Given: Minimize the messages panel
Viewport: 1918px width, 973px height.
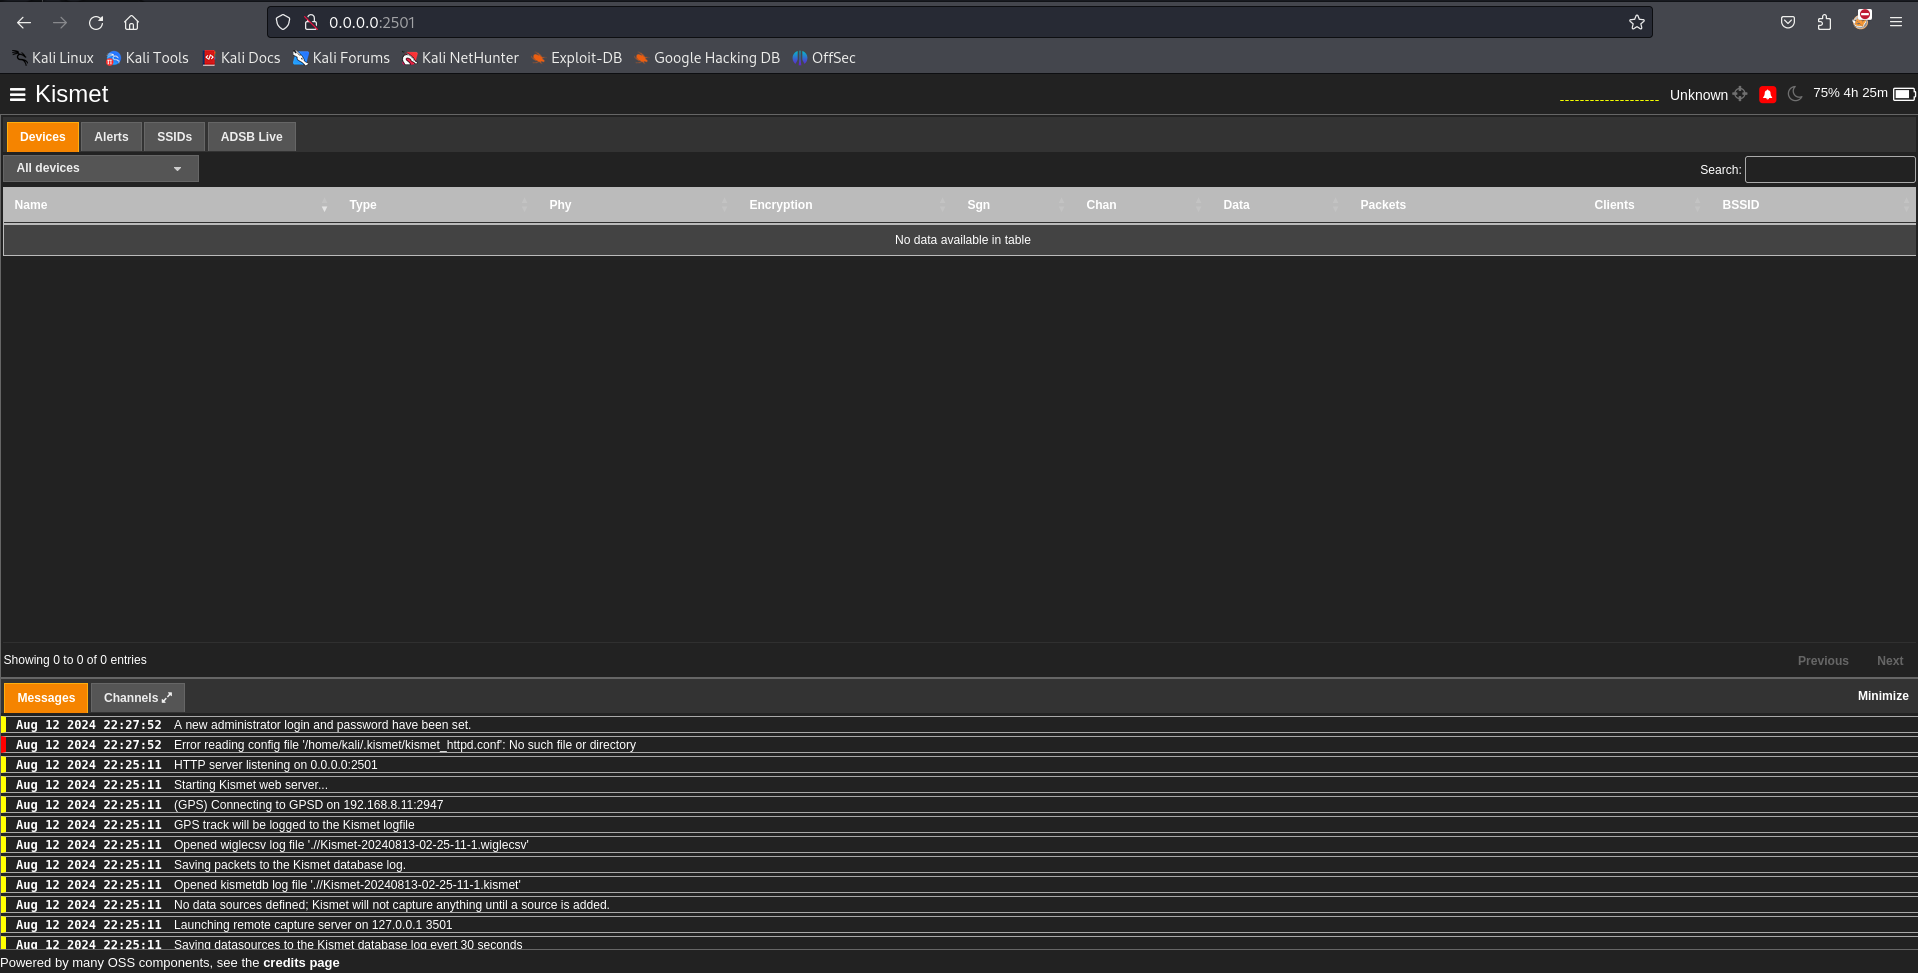Looking at the screenshot, I should coord(1882,696).
